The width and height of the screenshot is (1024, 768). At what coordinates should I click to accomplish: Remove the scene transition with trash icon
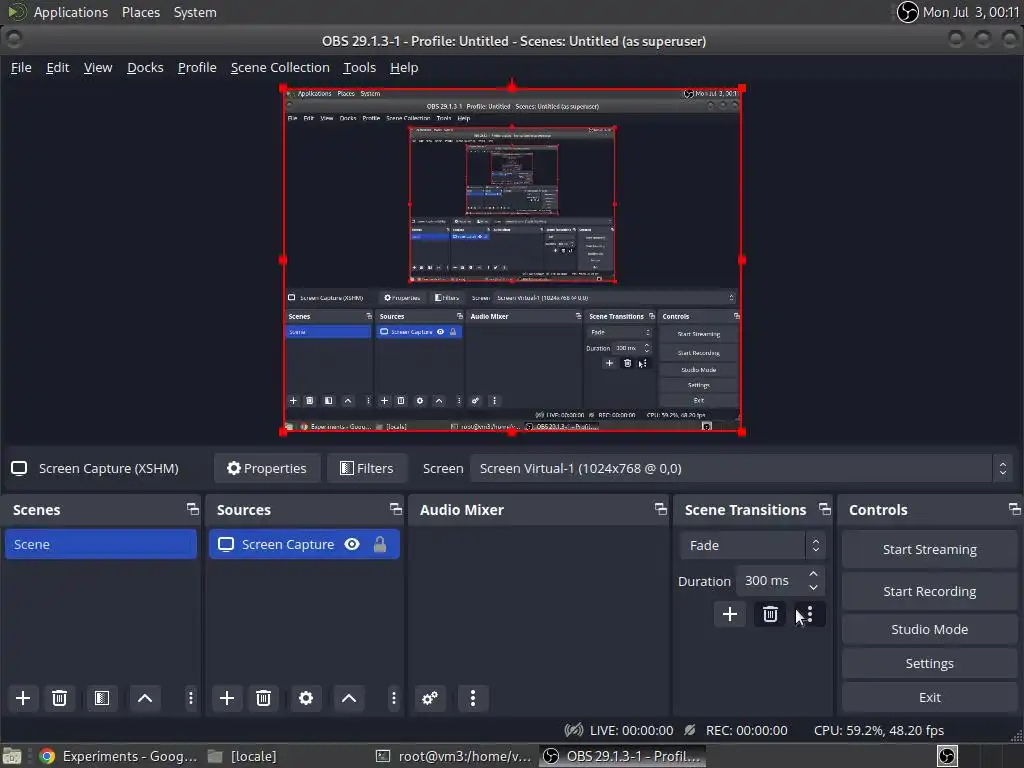click(x=770, y=614)
